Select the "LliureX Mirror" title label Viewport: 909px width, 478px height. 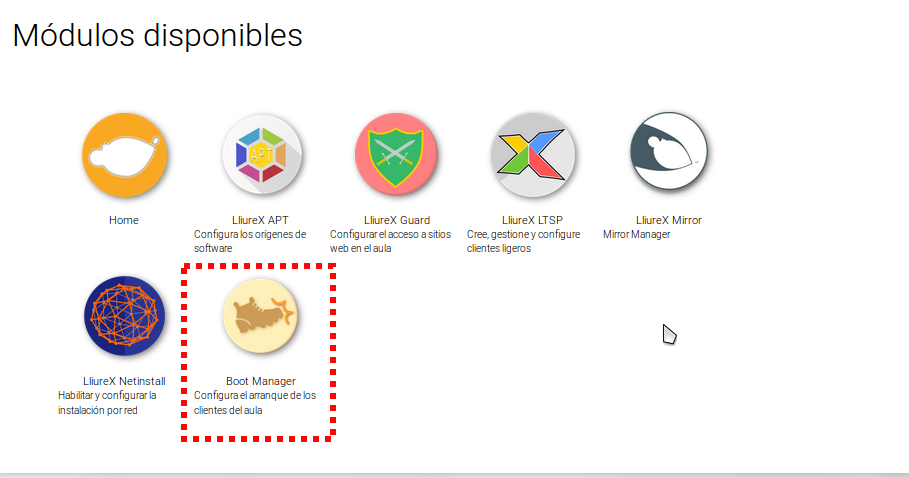coord(668,220)
